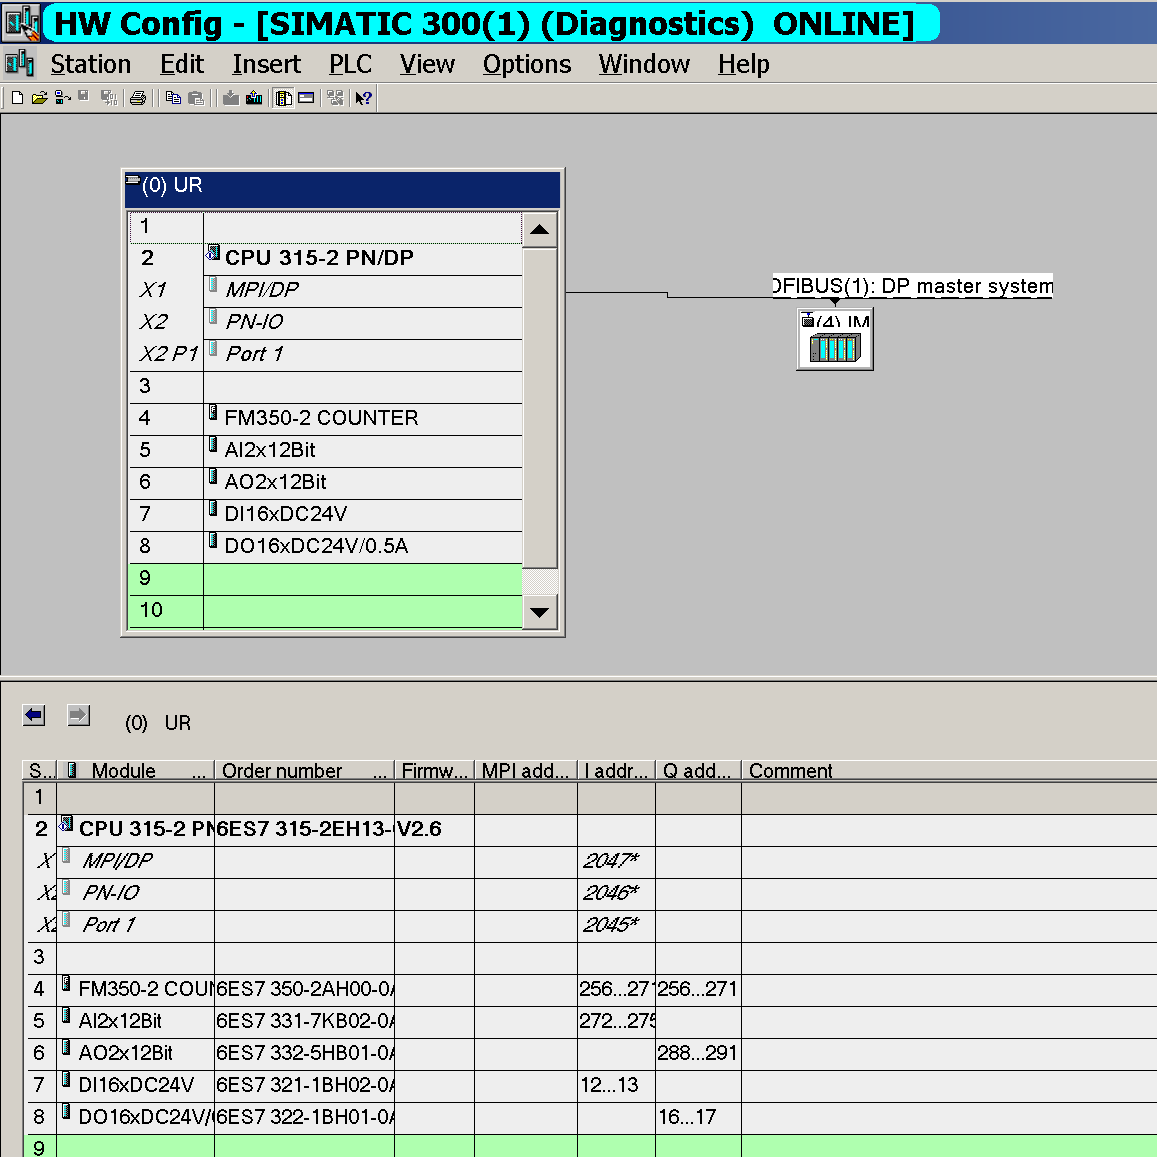The image size is (1157, 1157).
Task: Click the rack scrollbar up arrow
Action: tap(539, 229)
